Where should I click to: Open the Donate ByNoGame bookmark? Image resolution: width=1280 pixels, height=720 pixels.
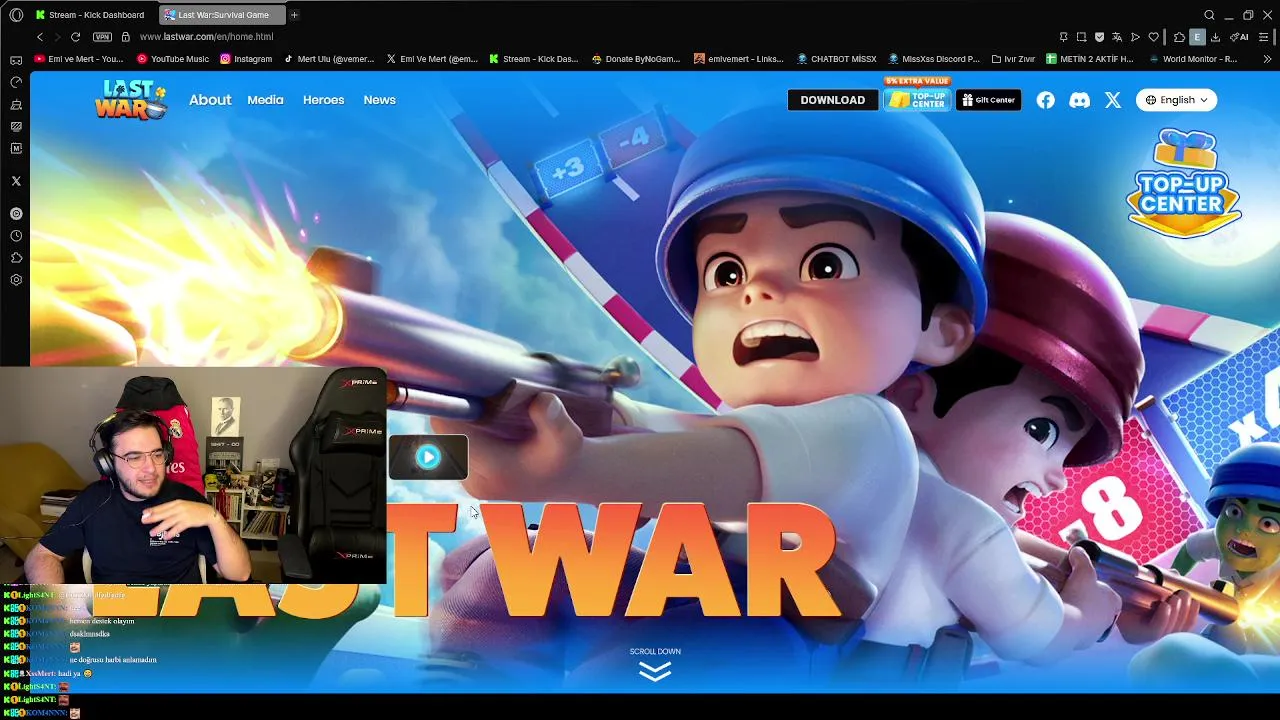pyautogui.click(x=636, y=59)
